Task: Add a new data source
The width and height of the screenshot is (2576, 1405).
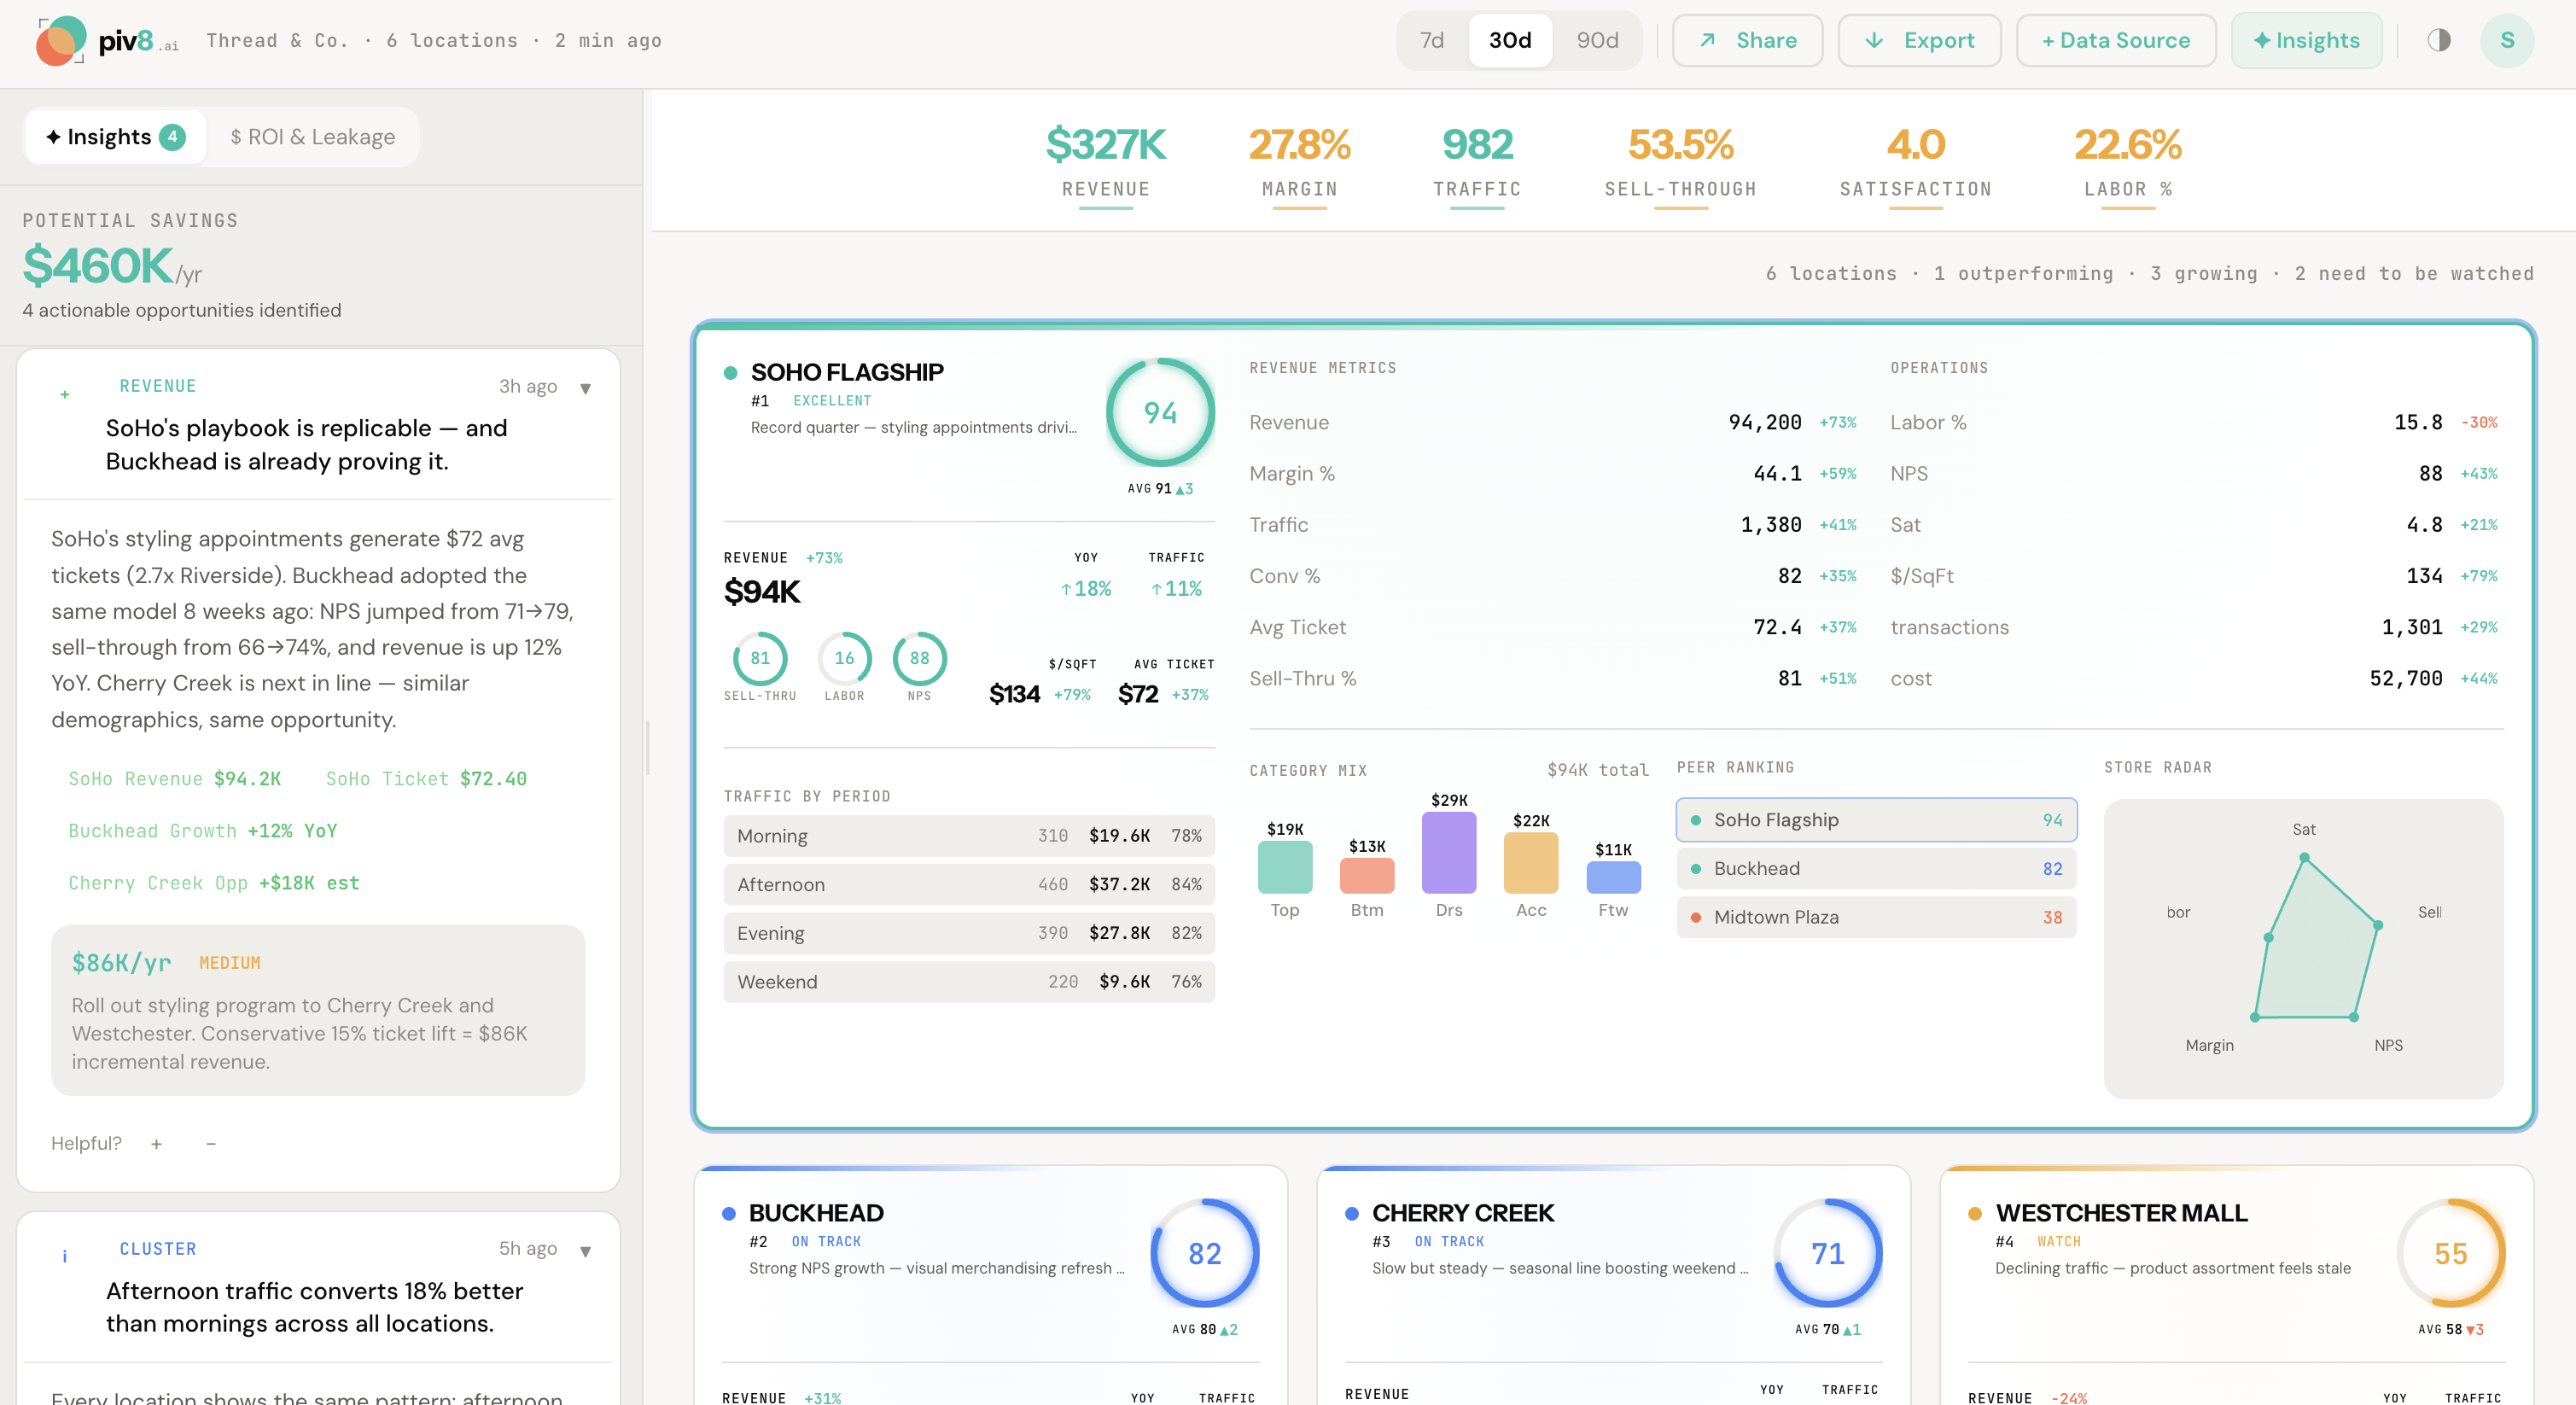Action: point(2115,40)
